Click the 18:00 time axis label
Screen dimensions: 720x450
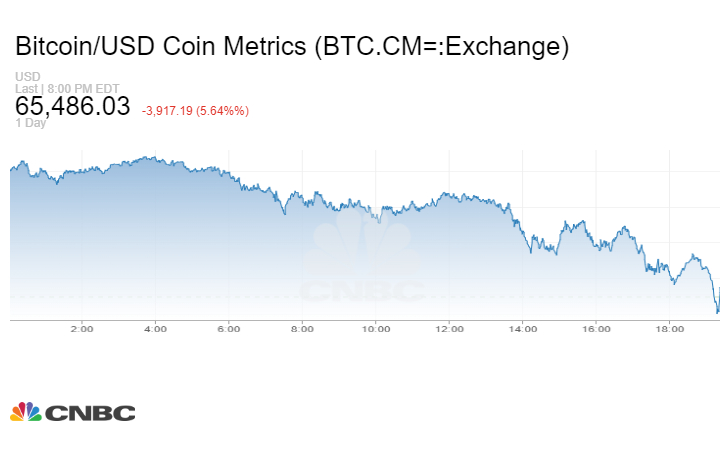(x=670, y=328)
